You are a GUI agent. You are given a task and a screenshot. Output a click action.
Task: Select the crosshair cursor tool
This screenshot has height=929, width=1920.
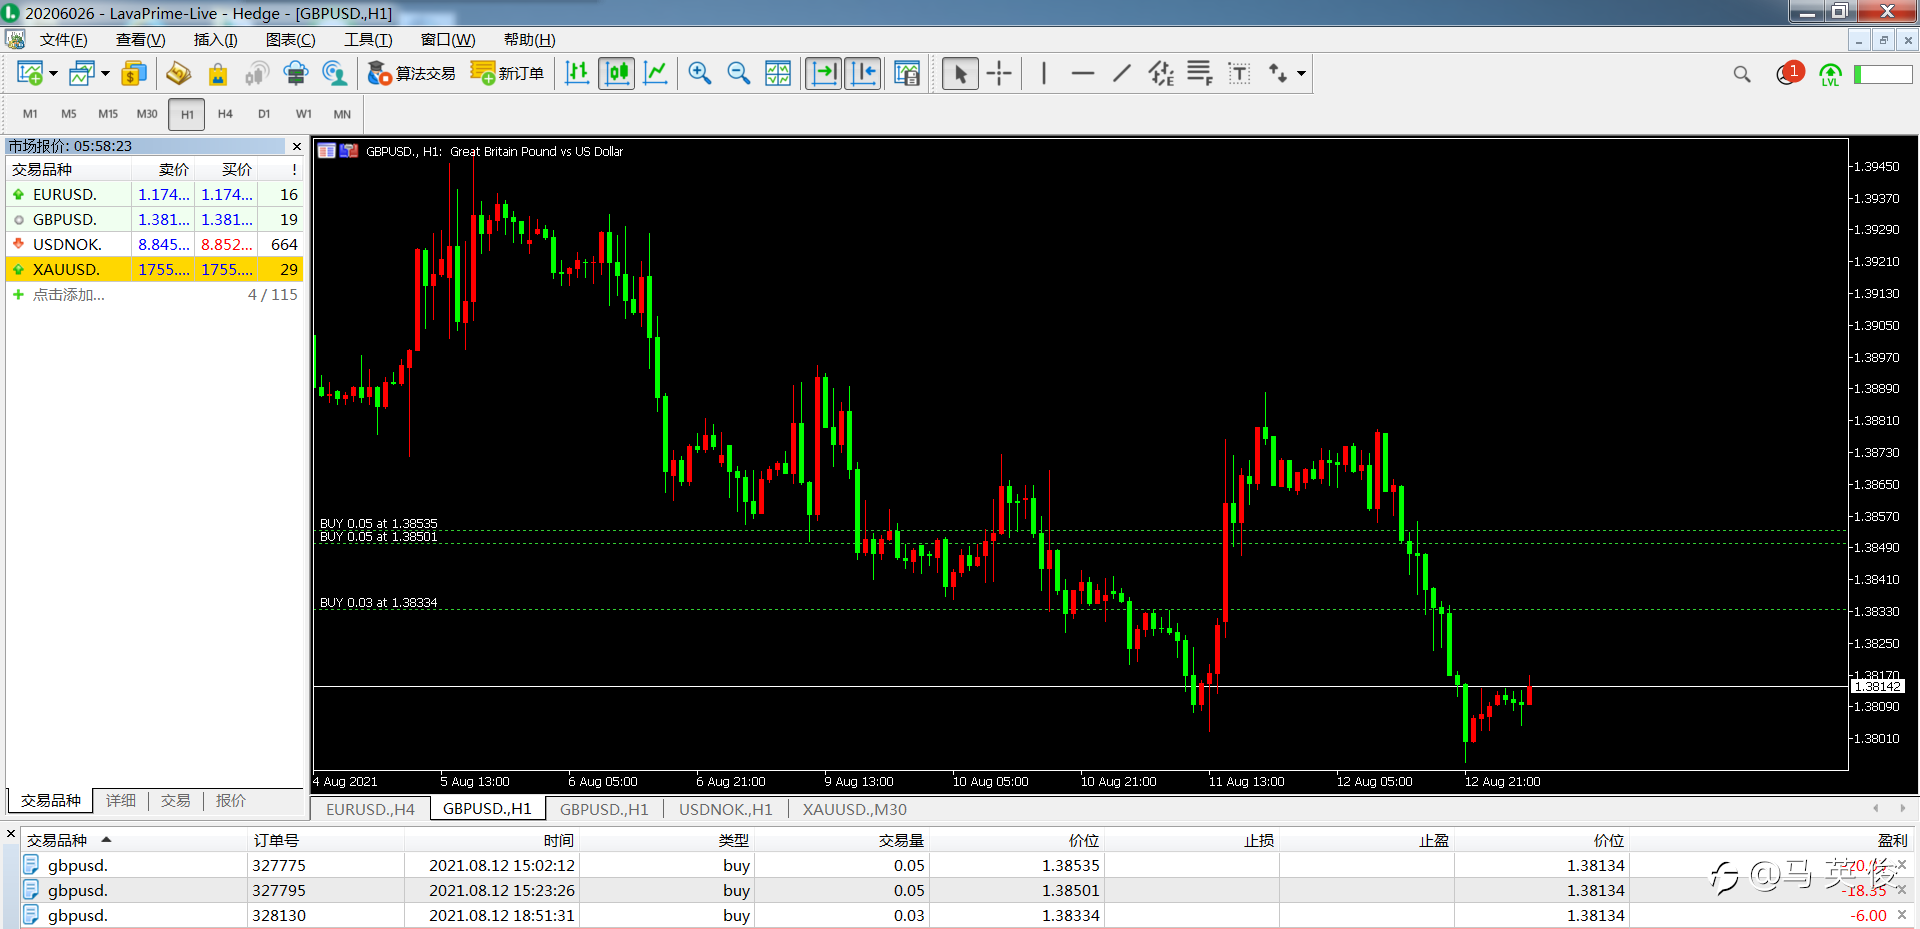click(999, 73)
